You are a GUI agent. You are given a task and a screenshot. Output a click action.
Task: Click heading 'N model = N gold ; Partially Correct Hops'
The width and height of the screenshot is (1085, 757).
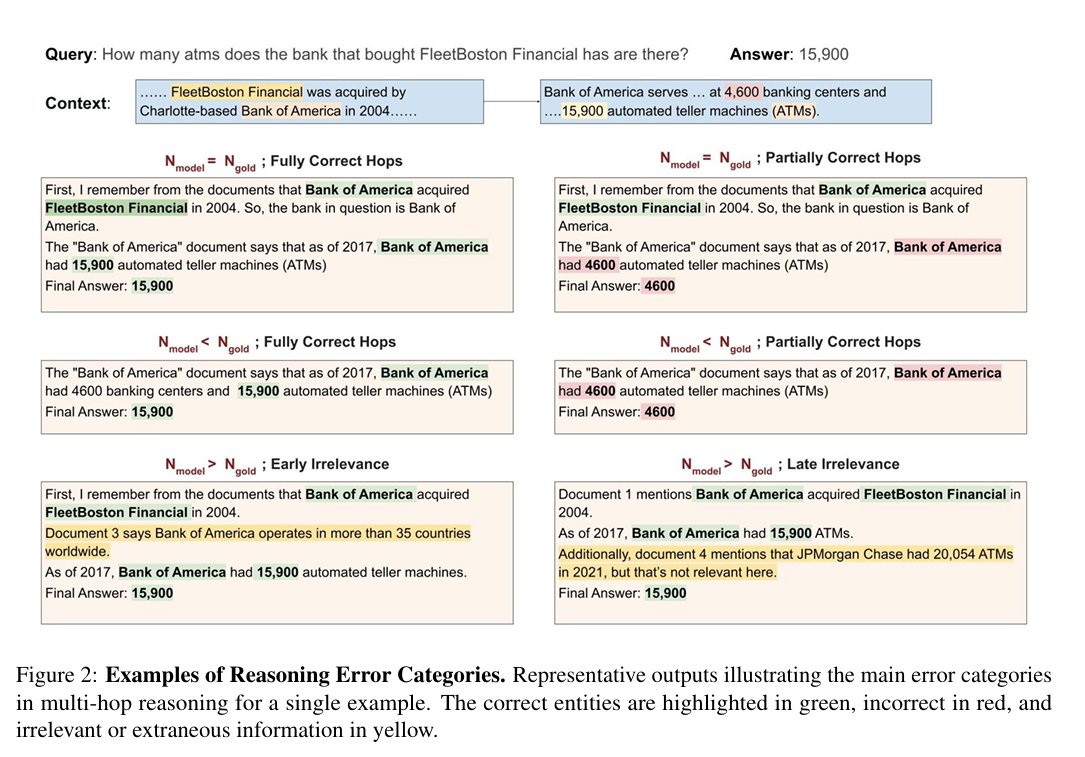tap(790, 159)
